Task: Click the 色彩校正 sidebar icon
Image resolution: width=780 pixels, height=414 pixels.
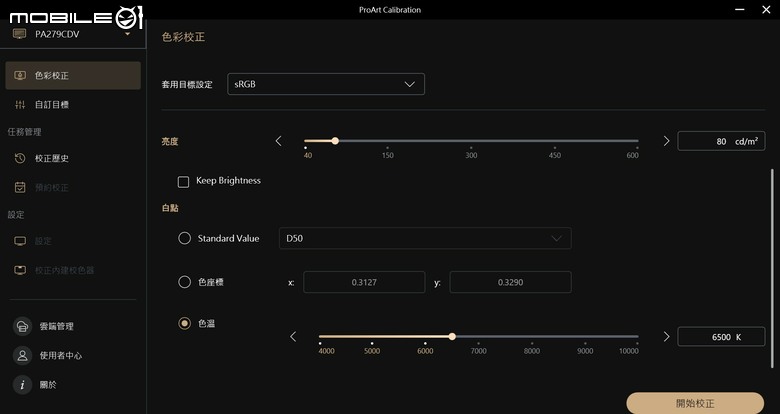Action: click(20, 76)
